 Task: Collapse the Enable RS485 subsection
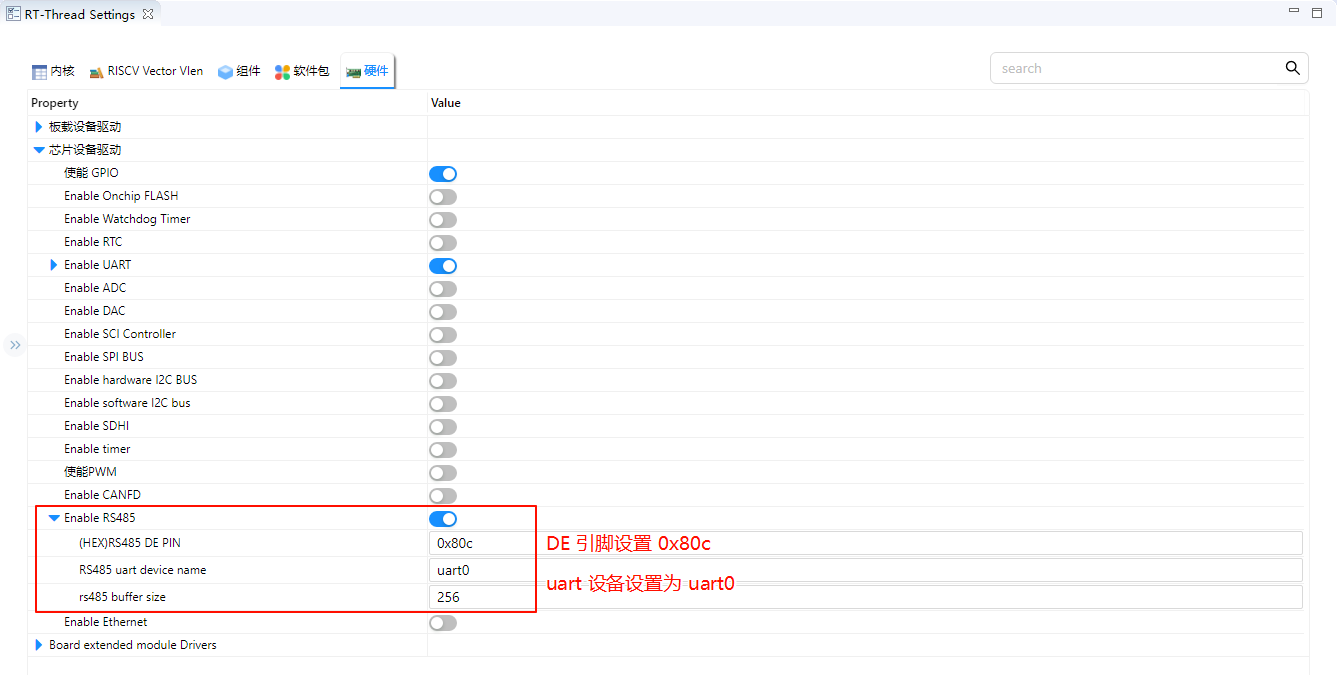(54, 518)
